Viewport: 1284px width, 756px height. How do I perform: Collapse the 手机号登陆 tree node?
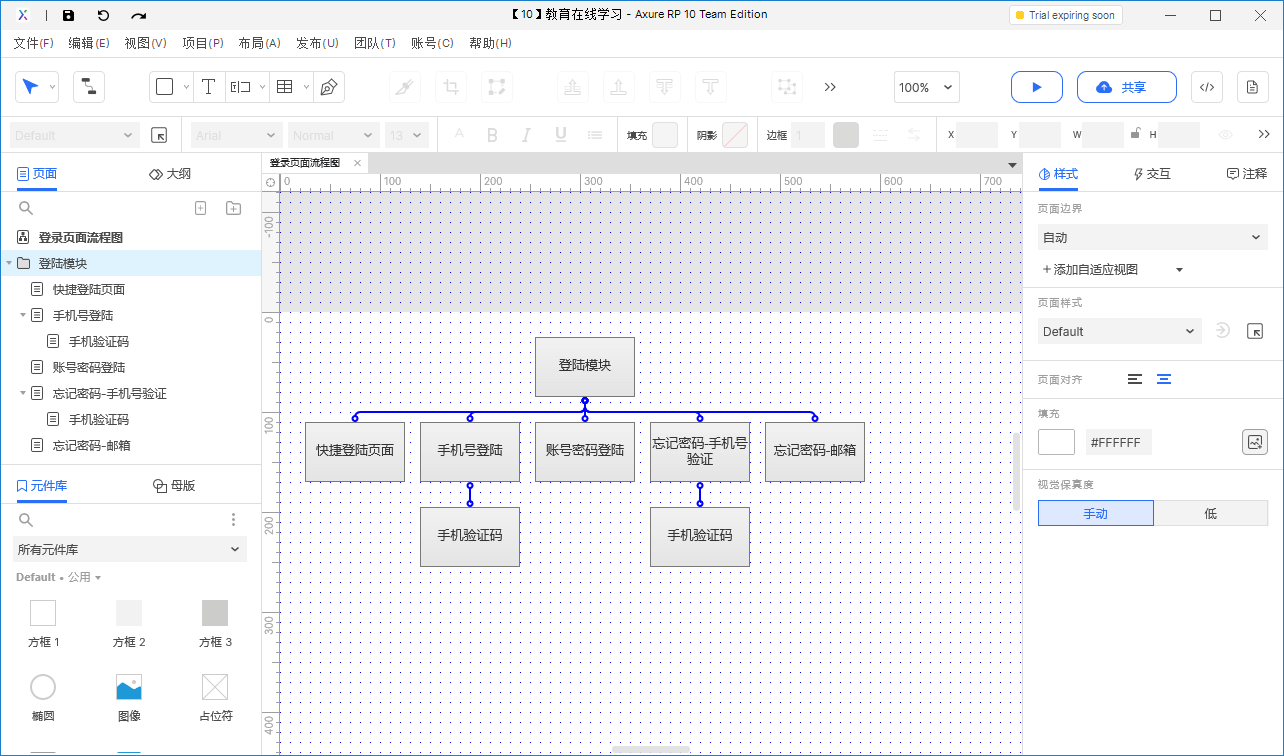(23, 315)
